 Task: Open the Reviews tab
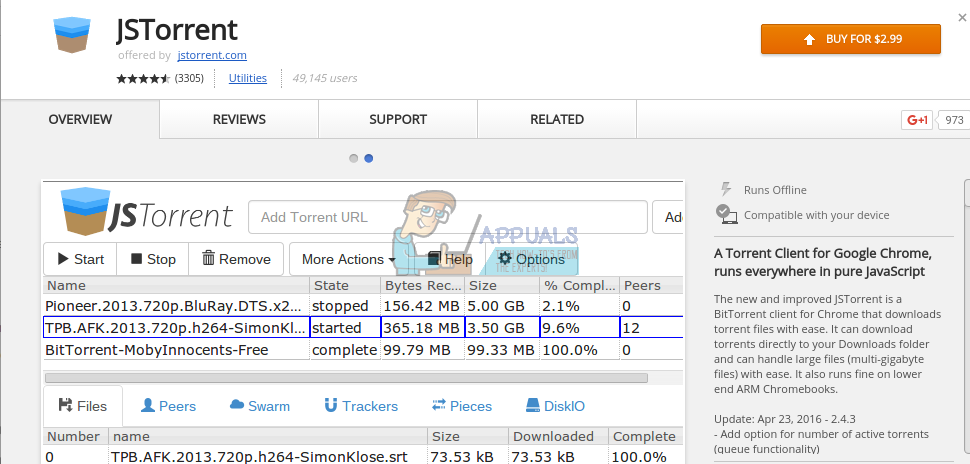[x=239, y=120]
